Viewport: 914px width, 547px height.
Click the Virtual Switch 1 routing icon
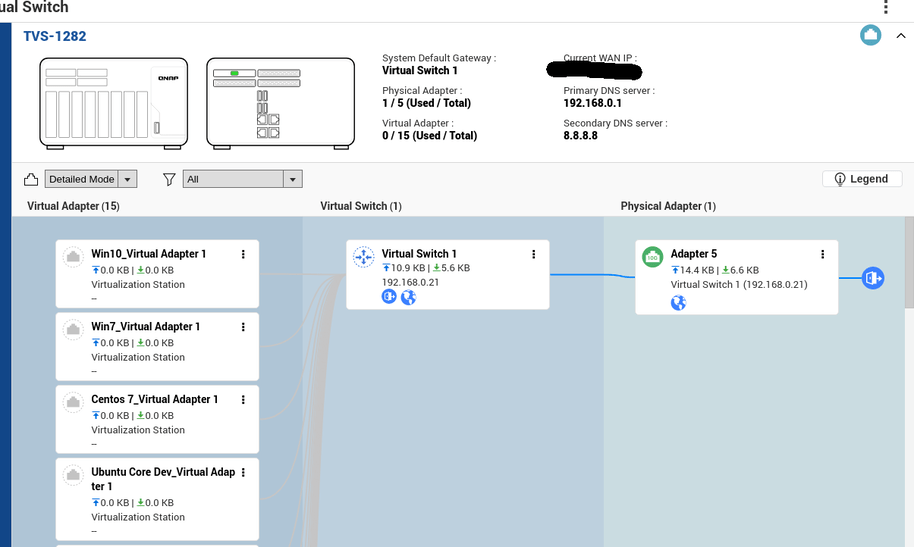364,257
